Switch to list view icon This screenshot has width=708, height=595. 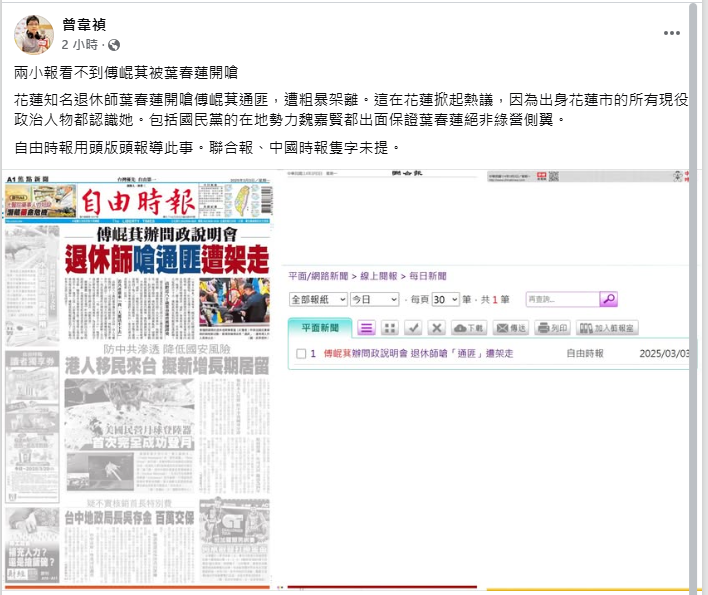[x=366, y=328]
